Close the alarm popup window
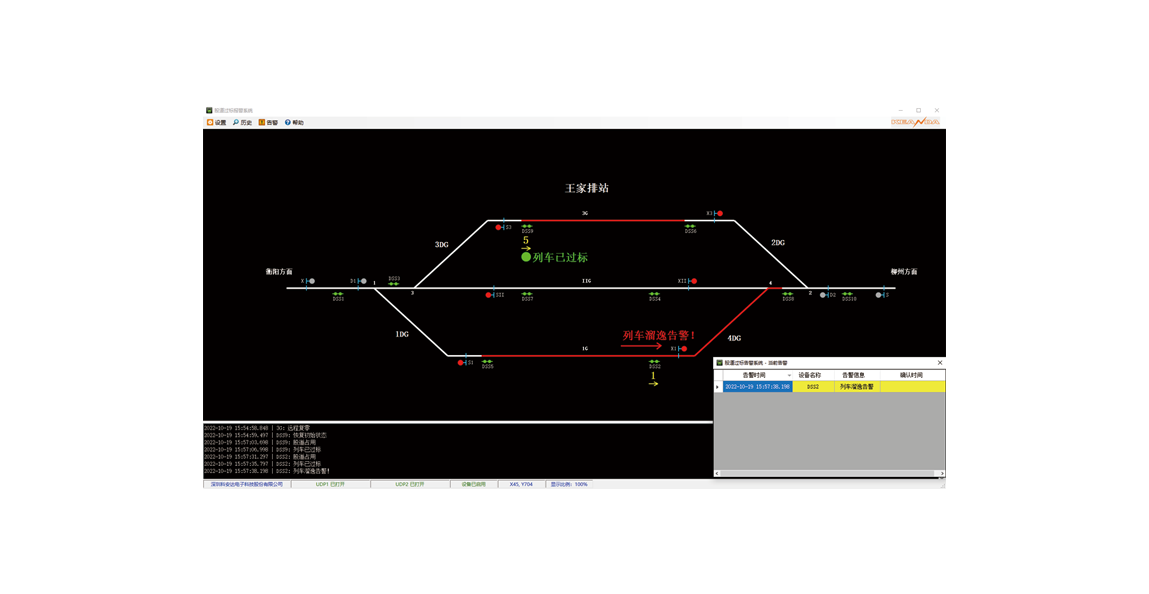The width and height of the screenshot is (1149, 594). click(939, 363)
